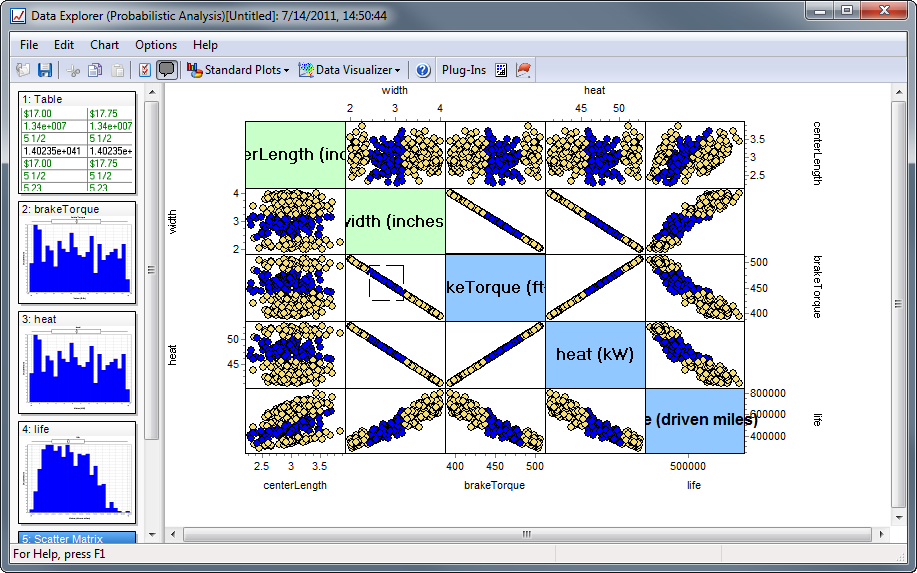Click the Help question mark icon
The image size is (917, 573).
click(423, 70)
